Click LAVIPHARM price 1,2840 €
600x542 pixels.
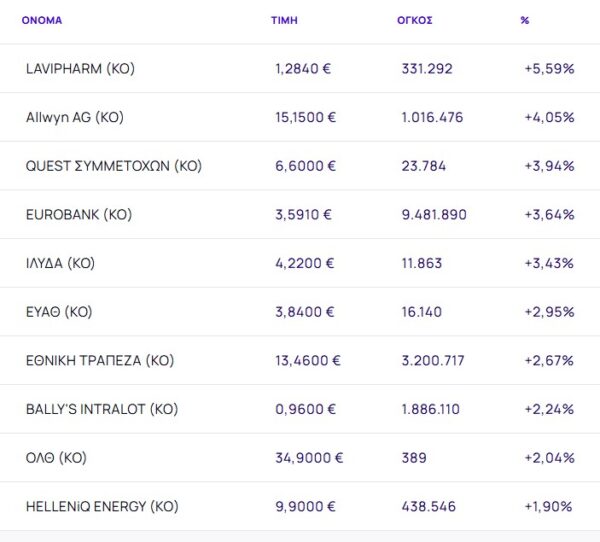(x=304, y=69)
